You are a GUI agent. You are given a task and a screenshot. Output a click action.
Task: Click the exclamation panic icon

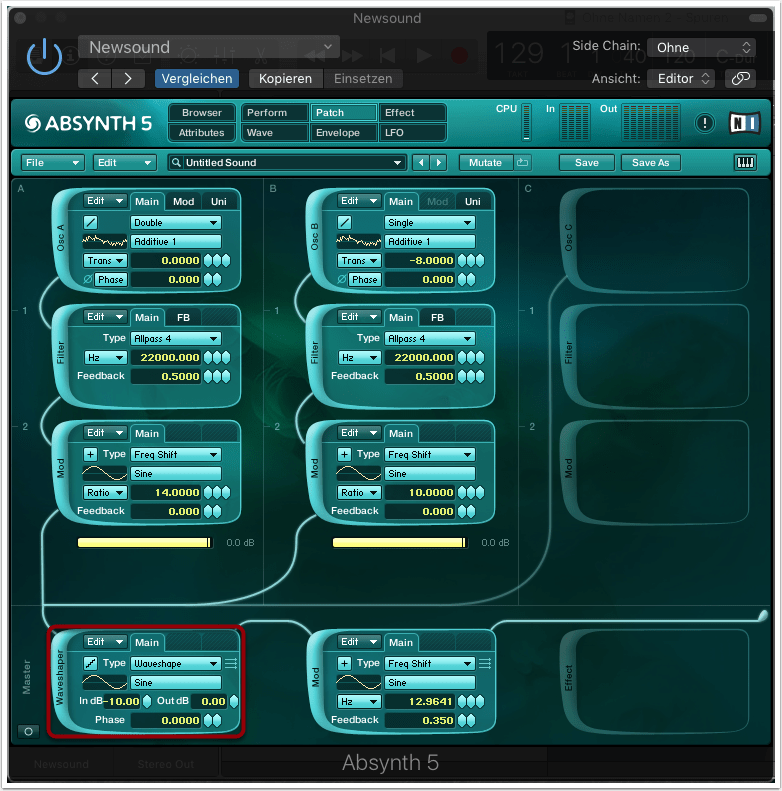706,123
